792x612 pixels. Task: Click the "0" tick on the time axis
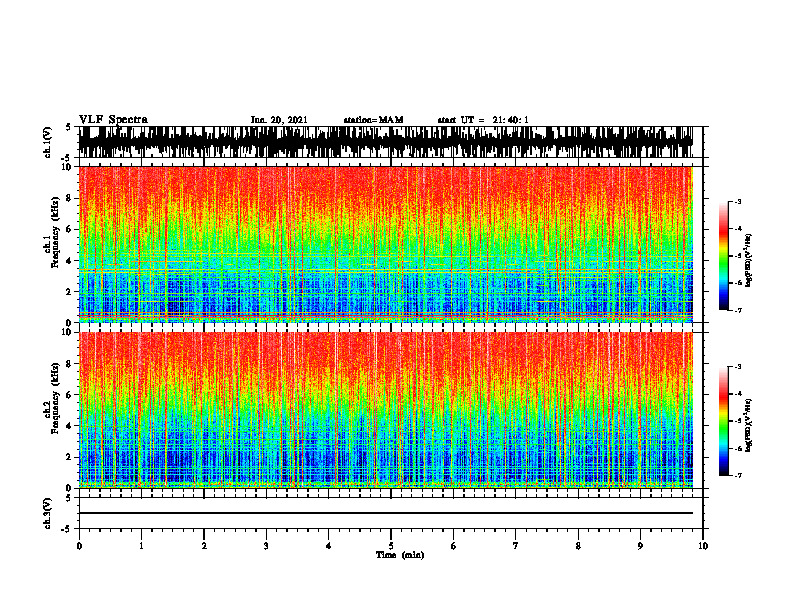(x=79, y=546)
